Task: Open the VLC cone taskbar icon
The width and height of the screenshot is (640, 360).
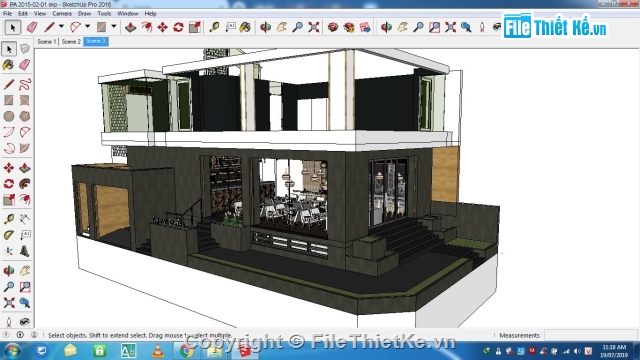Action: (x=158, y=351)
